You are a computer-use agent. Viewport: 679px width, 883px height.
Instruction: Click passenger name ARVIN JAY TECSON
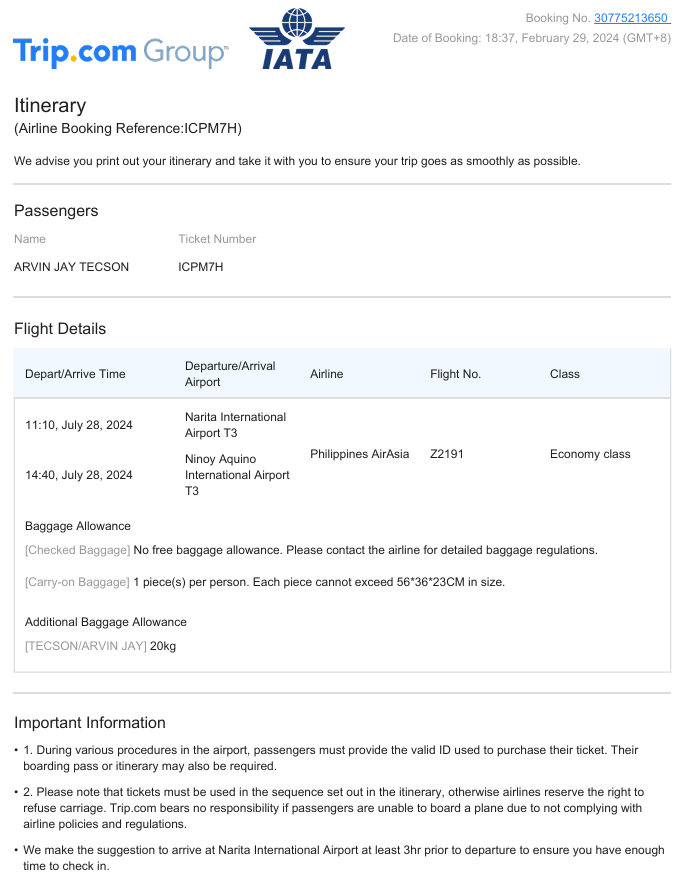click(71, 267)
